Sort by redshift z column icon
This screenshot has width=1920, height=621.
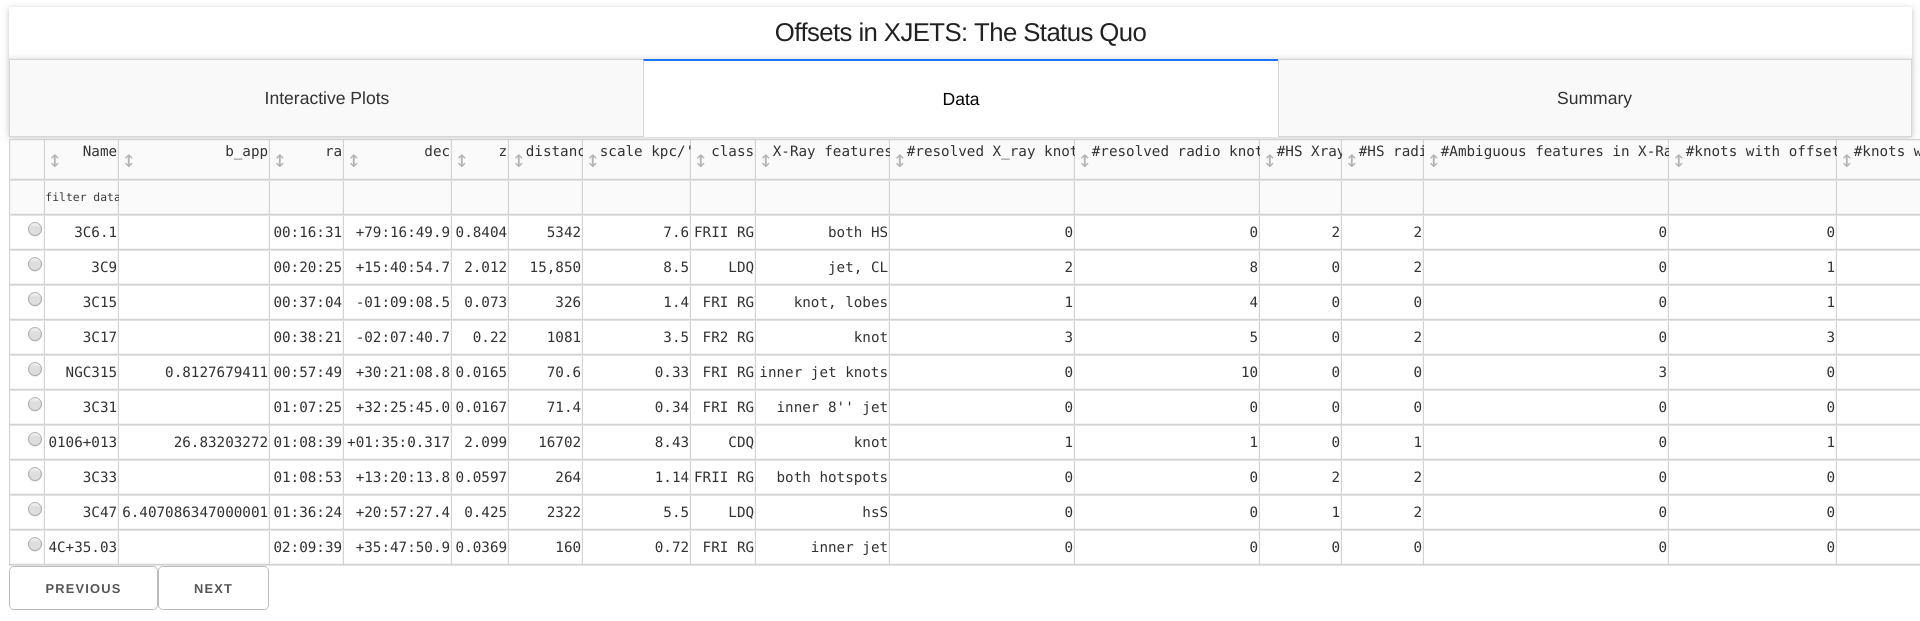coord(462,160)
